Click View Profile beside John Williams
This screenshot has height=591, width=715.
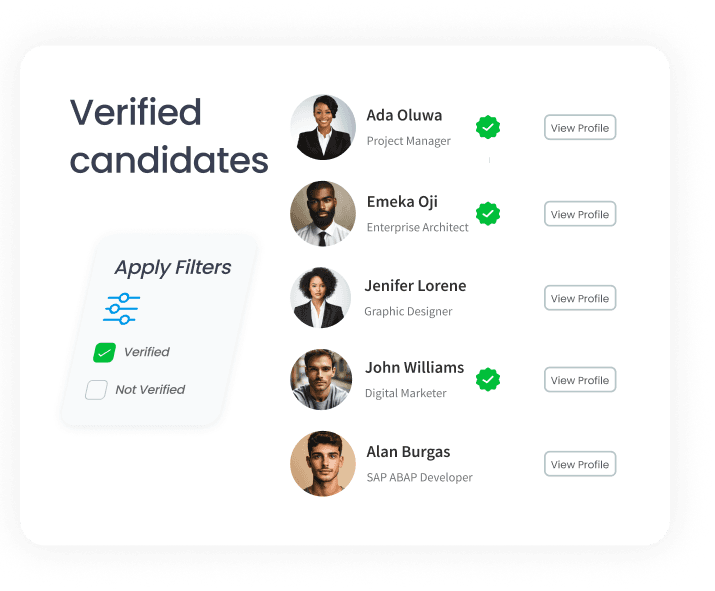tap(579, 380)
